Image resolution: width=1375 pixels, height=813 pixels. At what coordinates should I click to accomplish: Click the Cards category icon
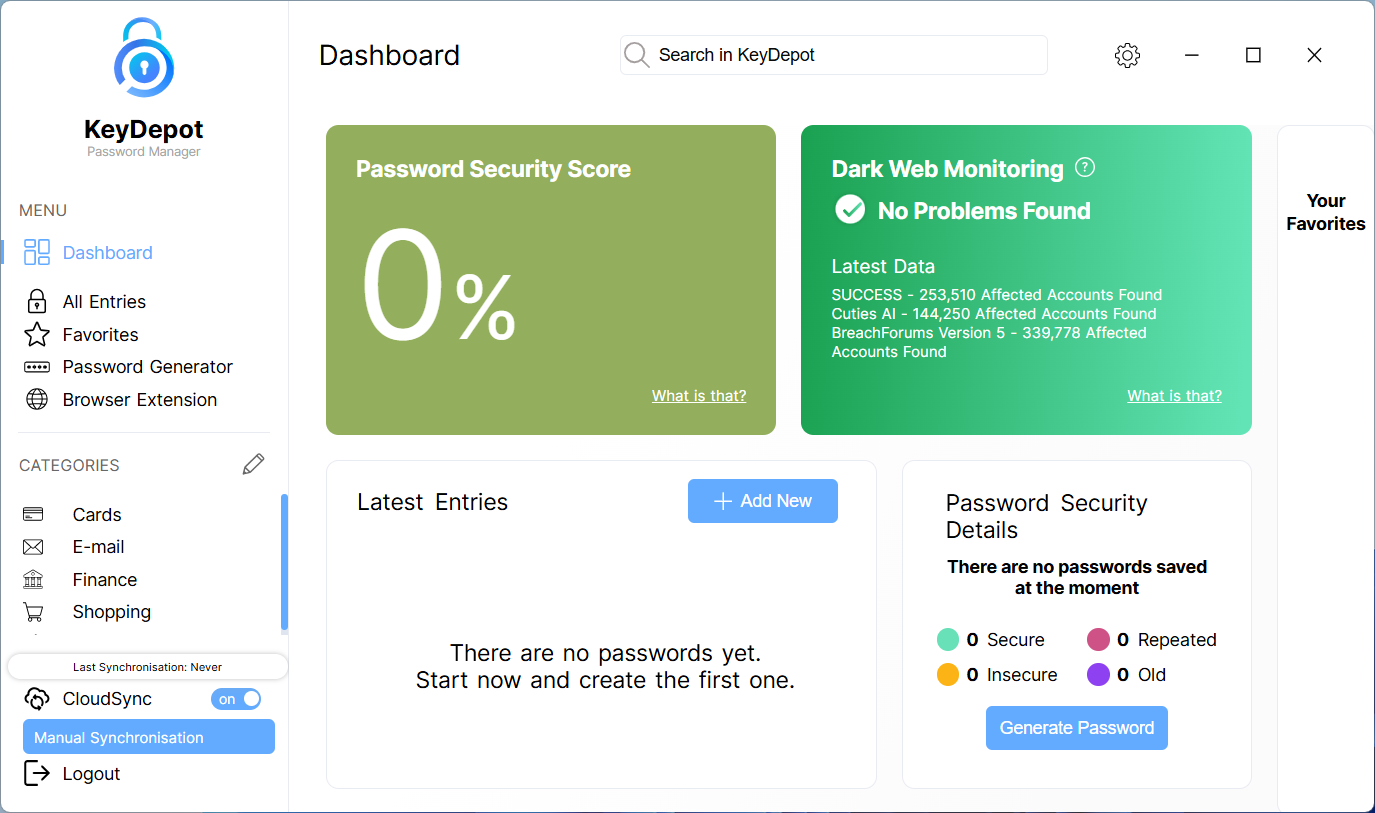[x=33, y=515]
